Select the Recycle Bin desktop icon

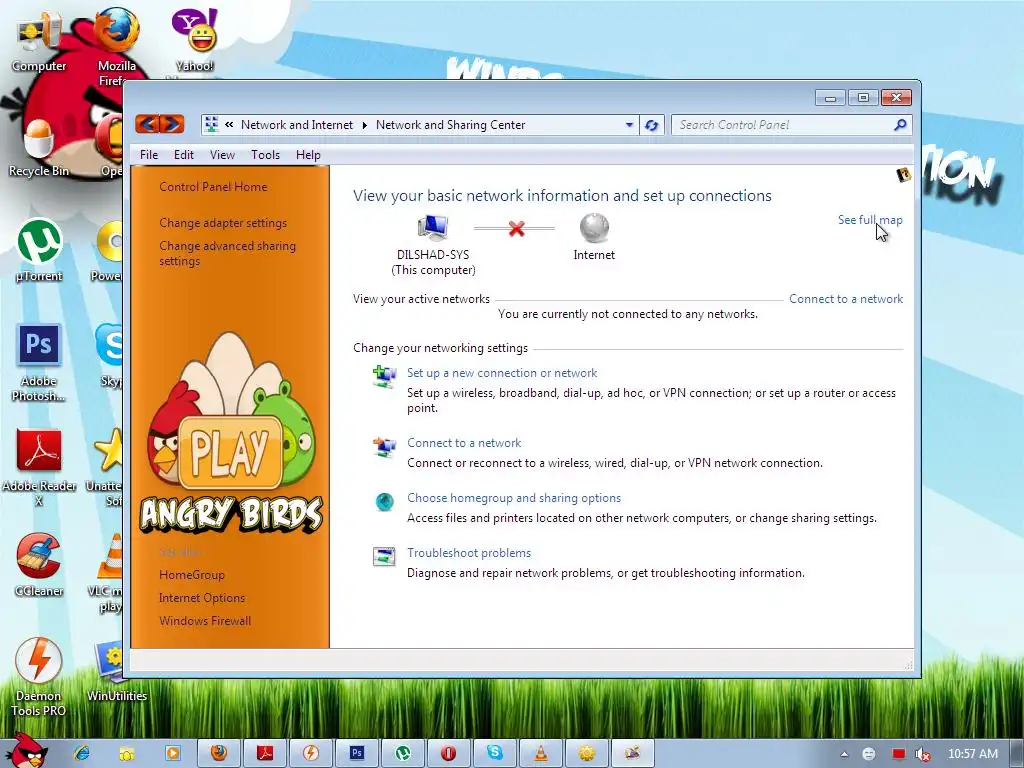click(39, 148)
